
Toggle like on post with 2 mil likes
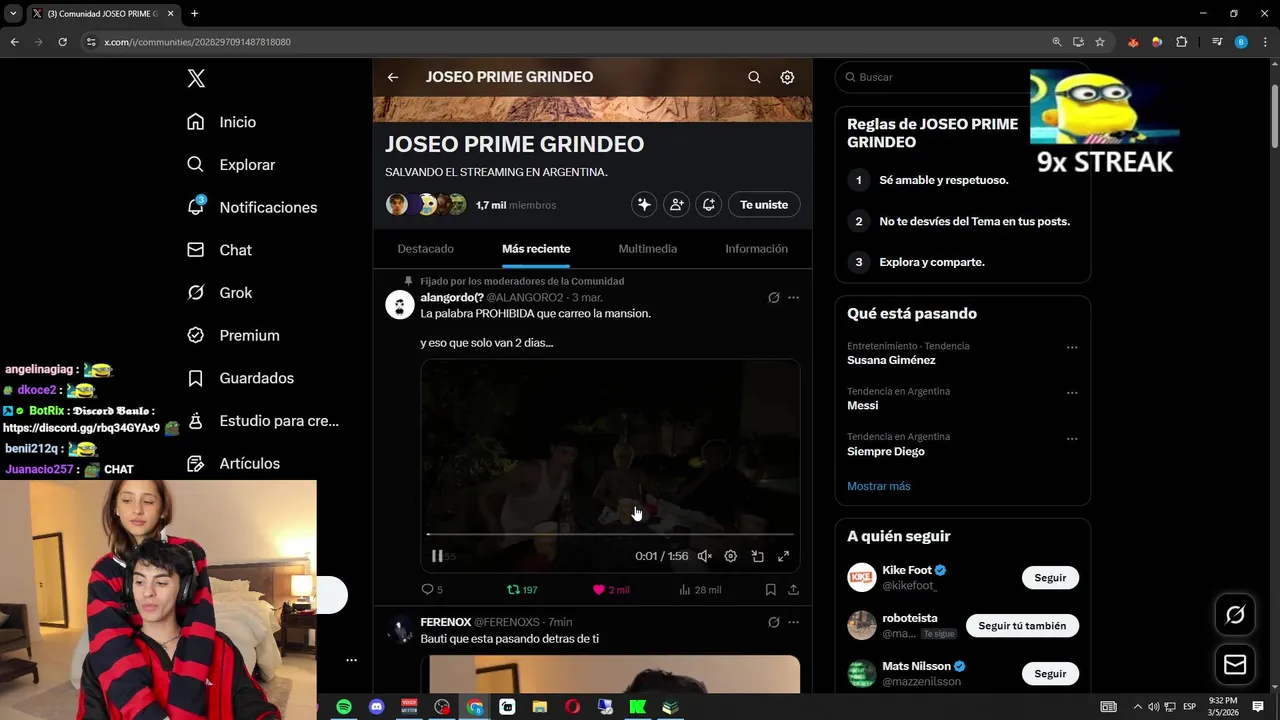(611, 590)
